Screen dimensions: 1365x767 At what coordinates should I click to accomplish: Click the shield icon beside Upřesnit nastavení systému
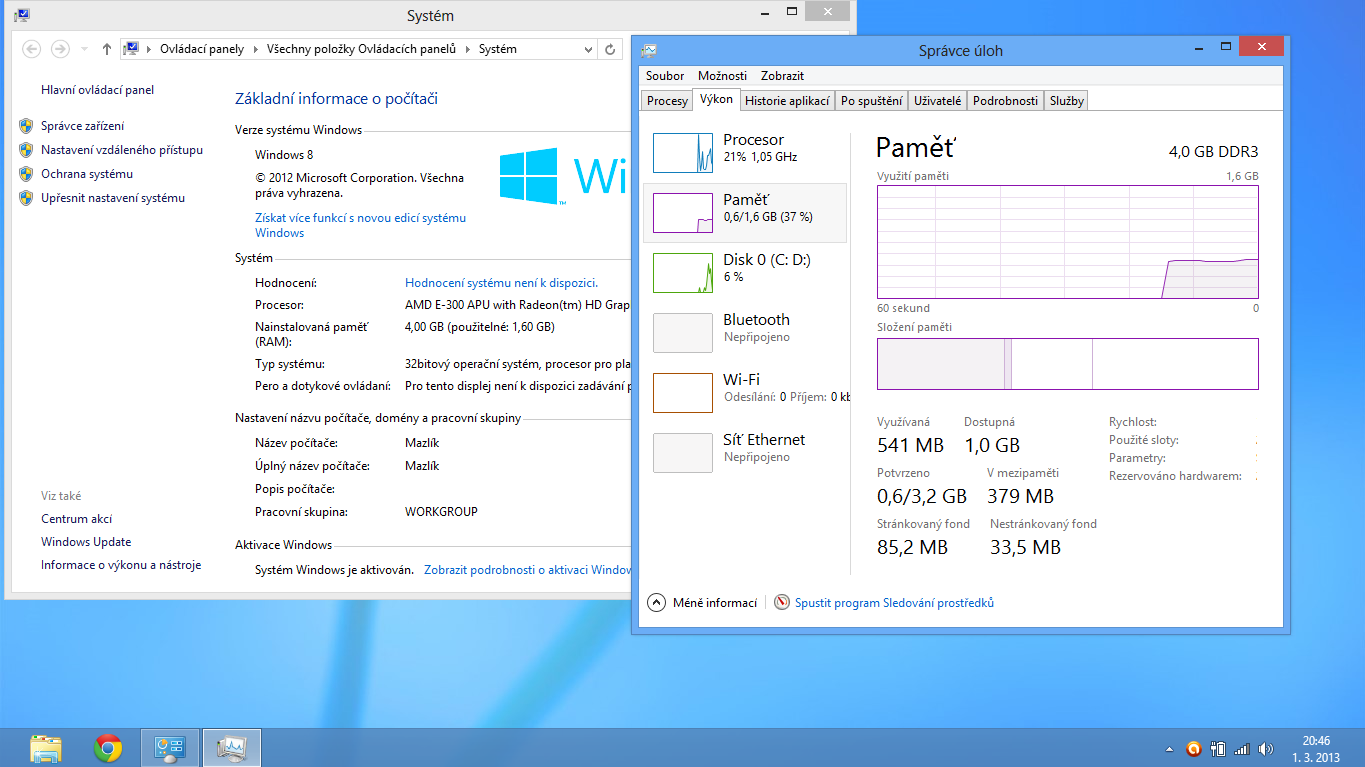[26, 198]
